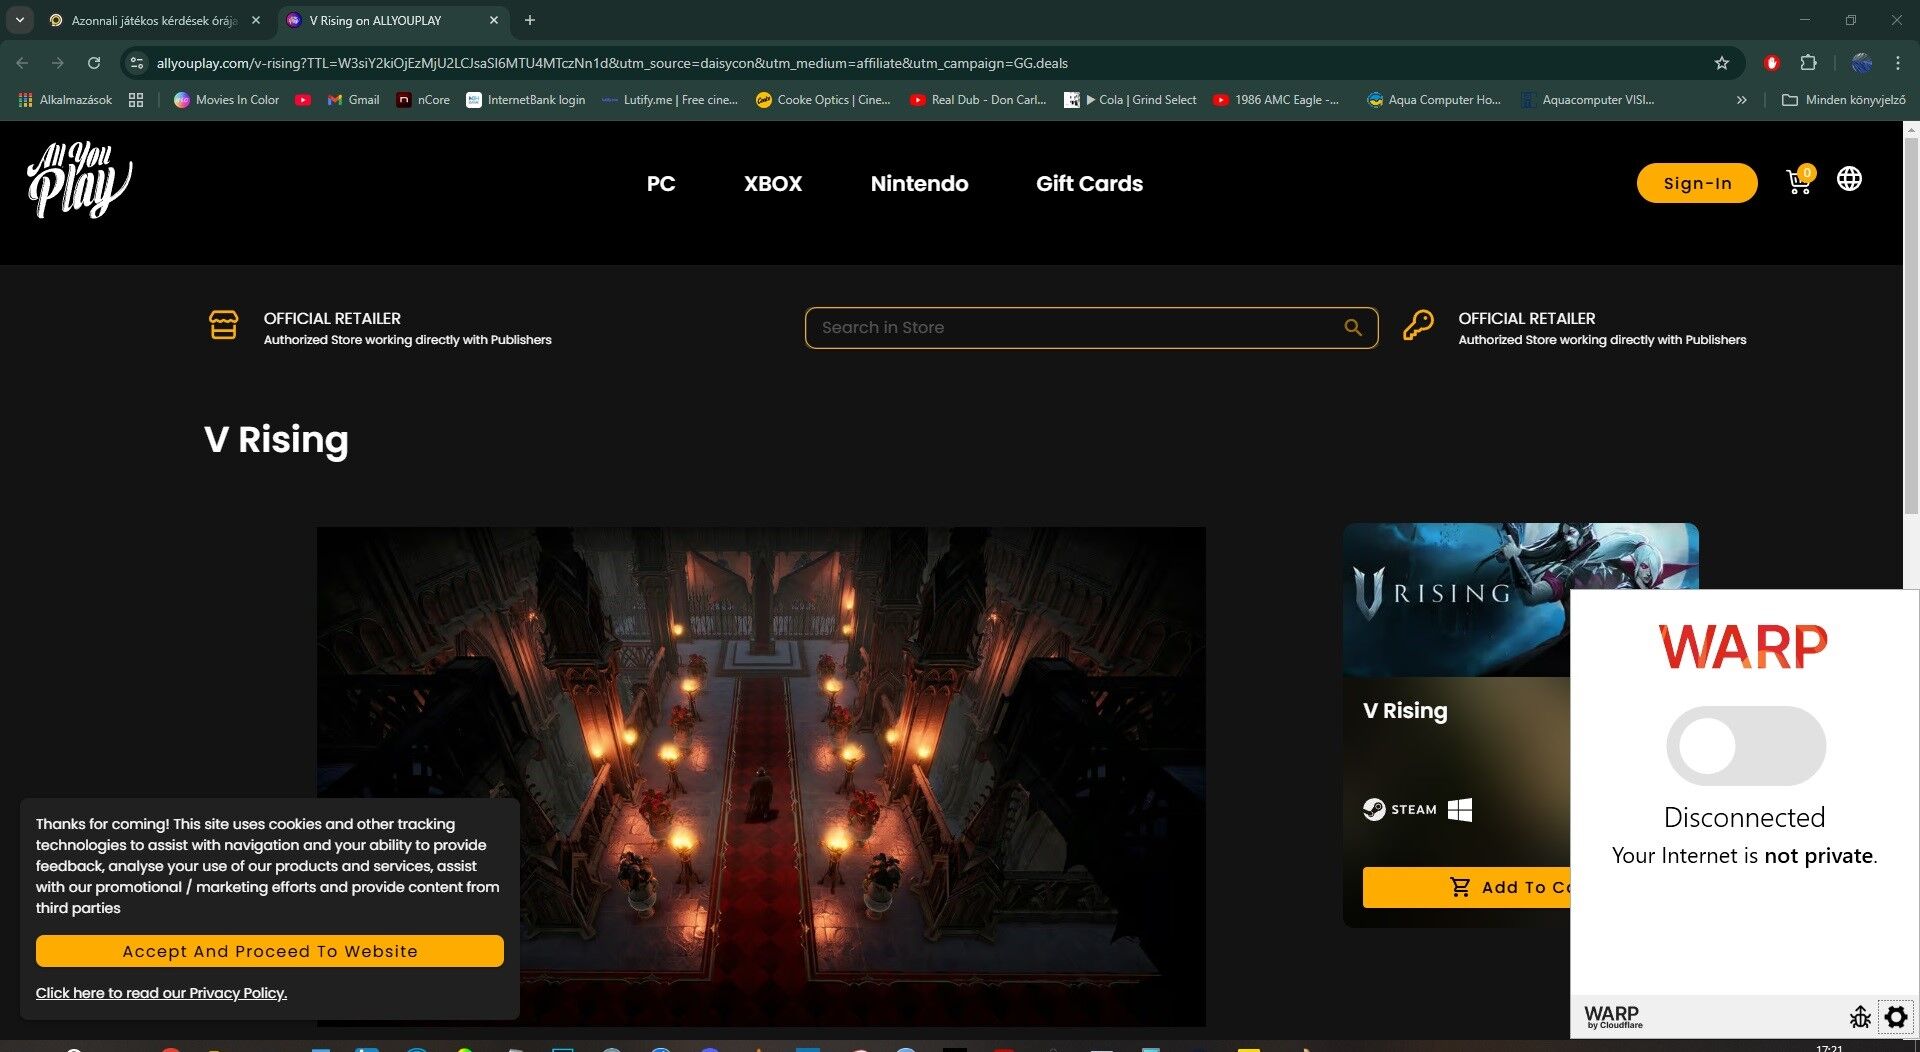Open the Cooke Optics bookmark
This screenshot has width=1920, height=1052.
click(x=823, y=100)
